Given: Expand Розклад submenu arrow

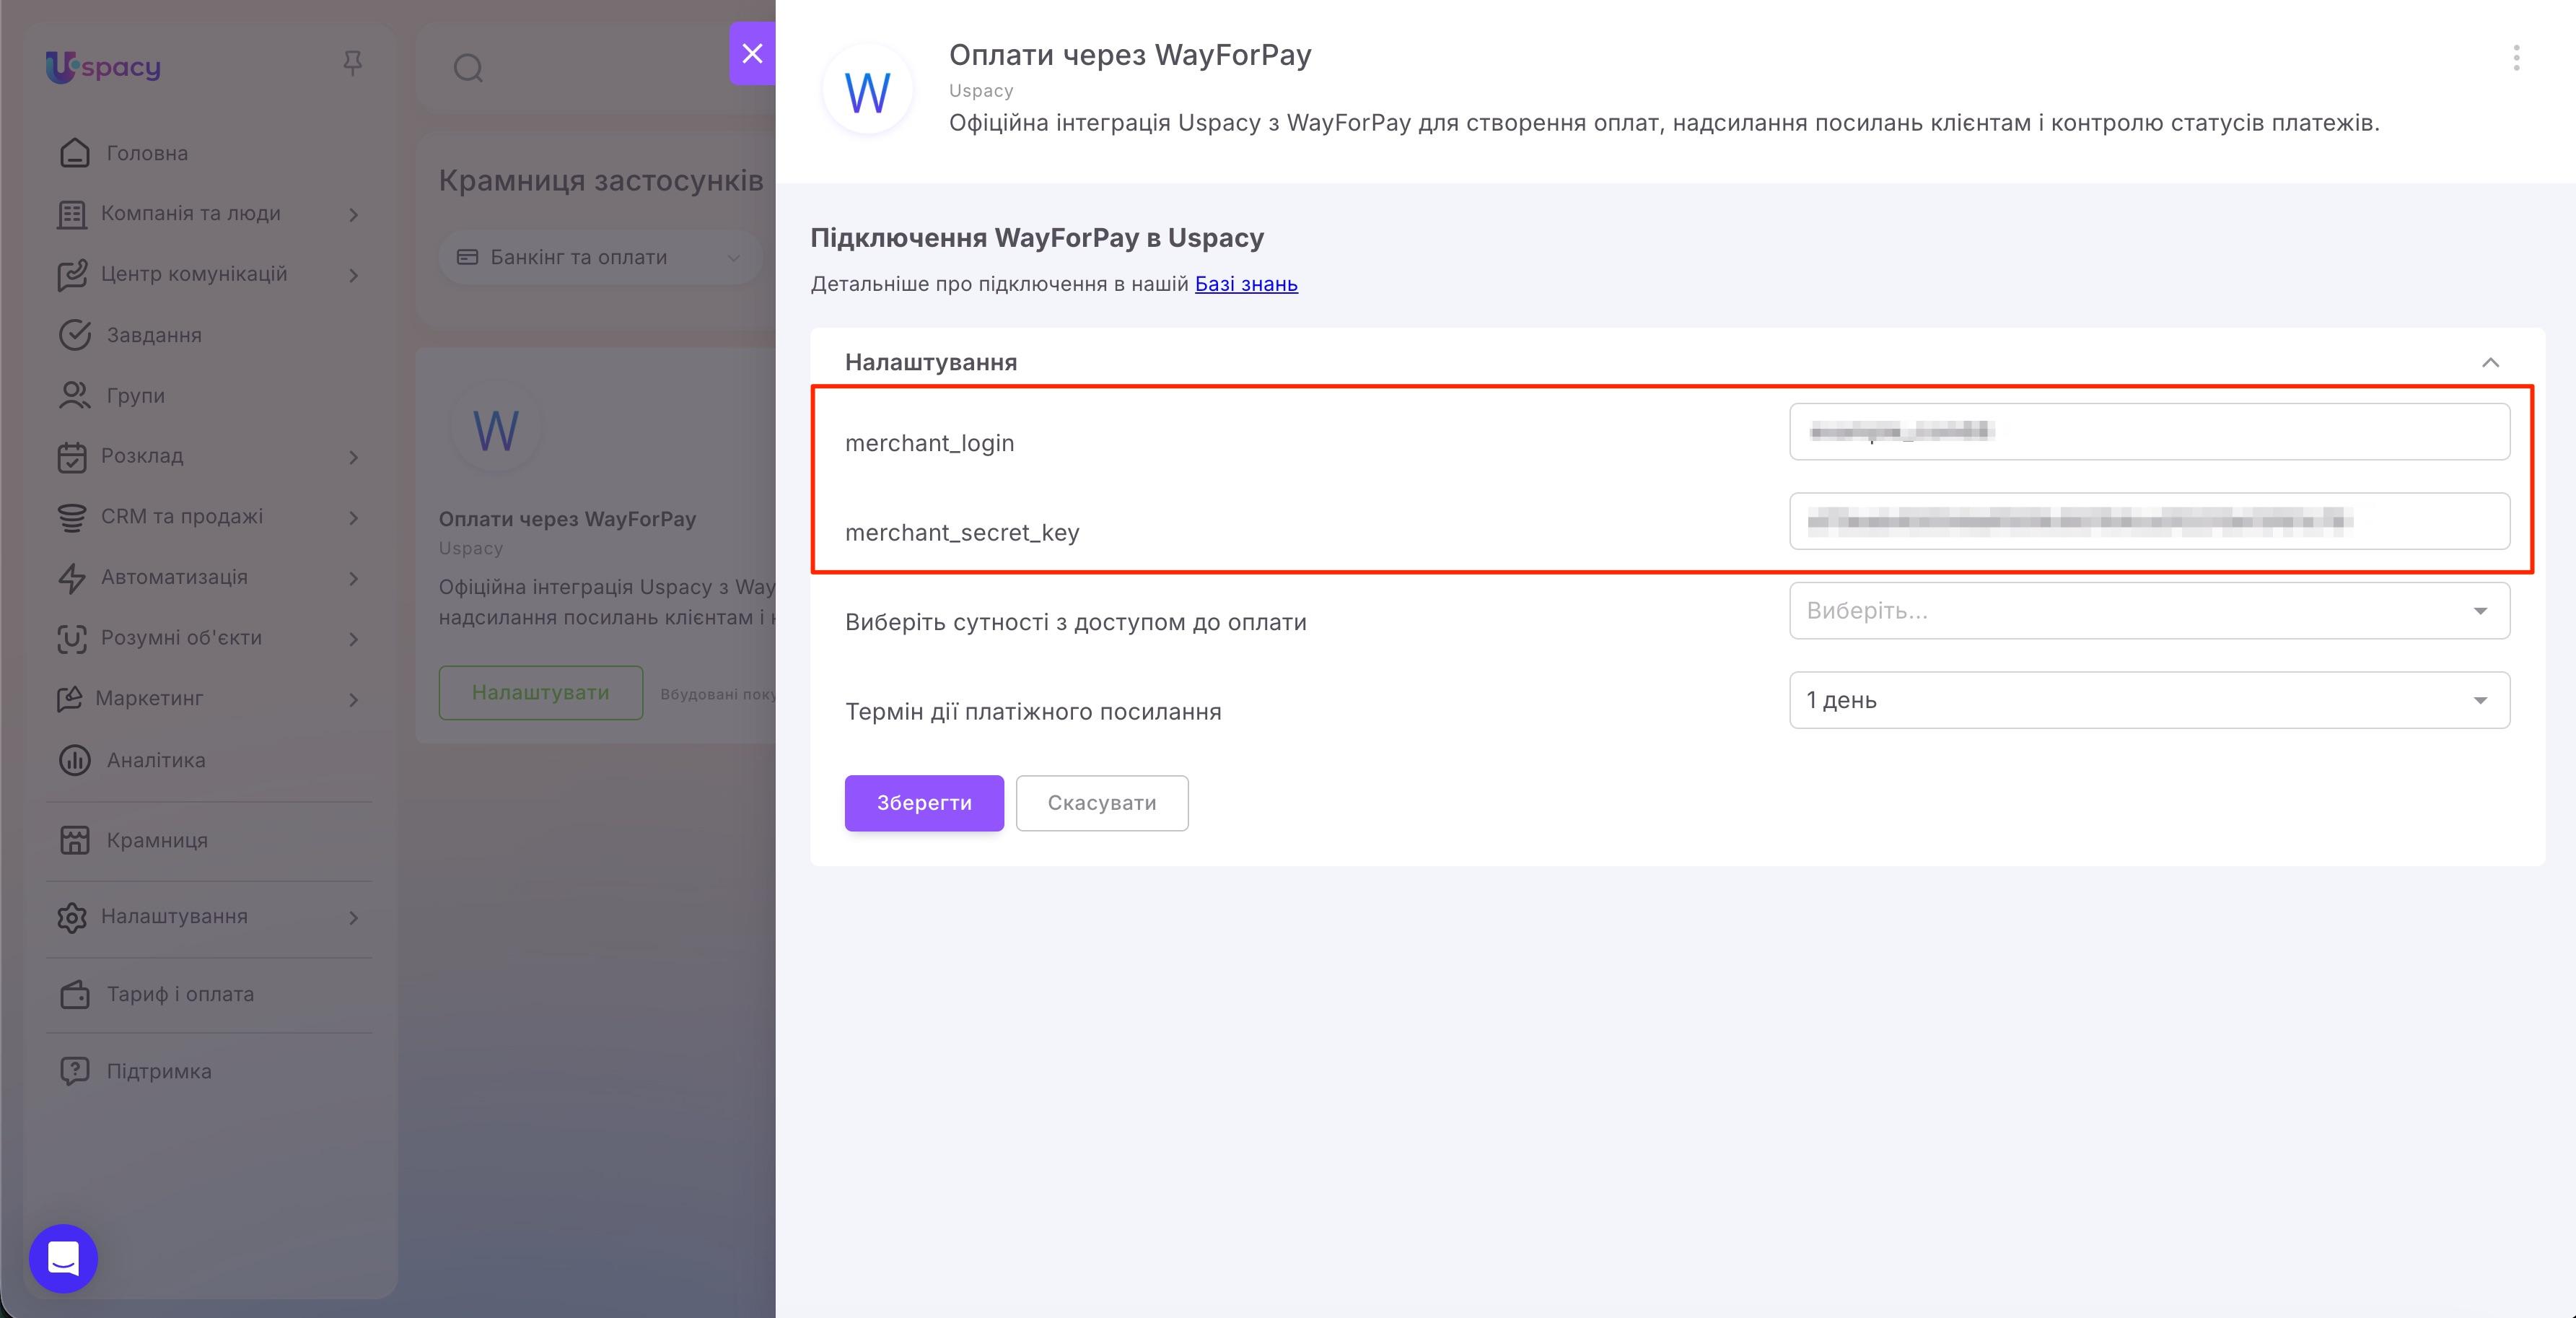Looking at the screenshot, I should point(353,457).
